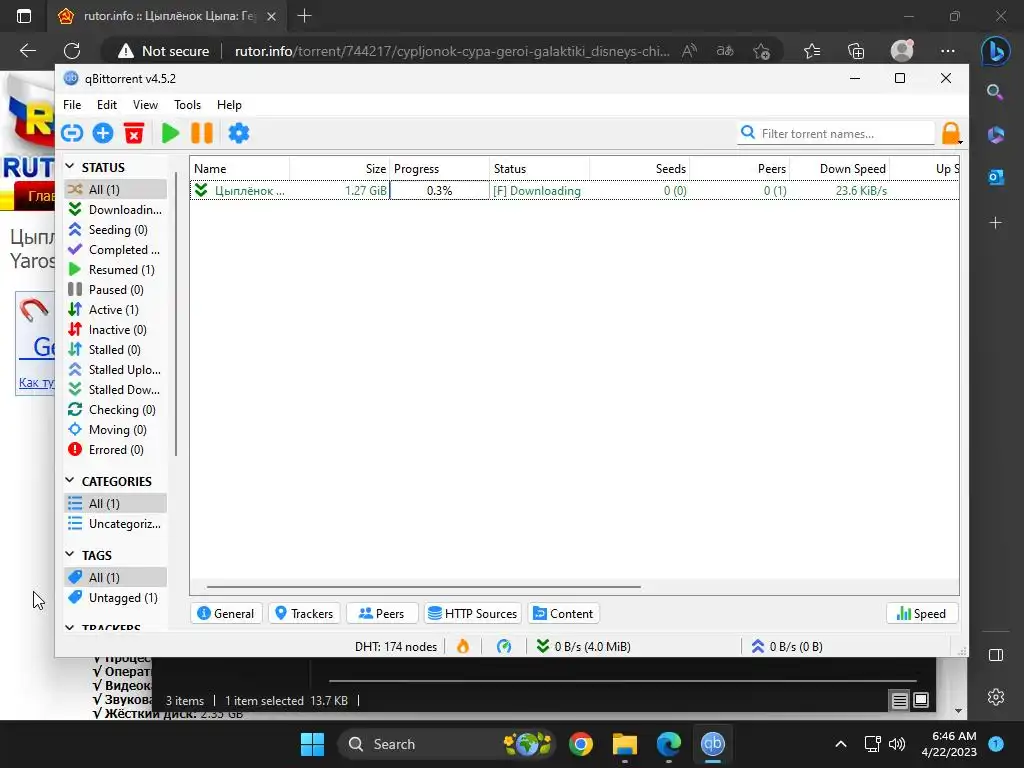The height and width of the screenshot is (768, 1024).
Task: Open the Tools menu
Action: [x=187, y=104]
